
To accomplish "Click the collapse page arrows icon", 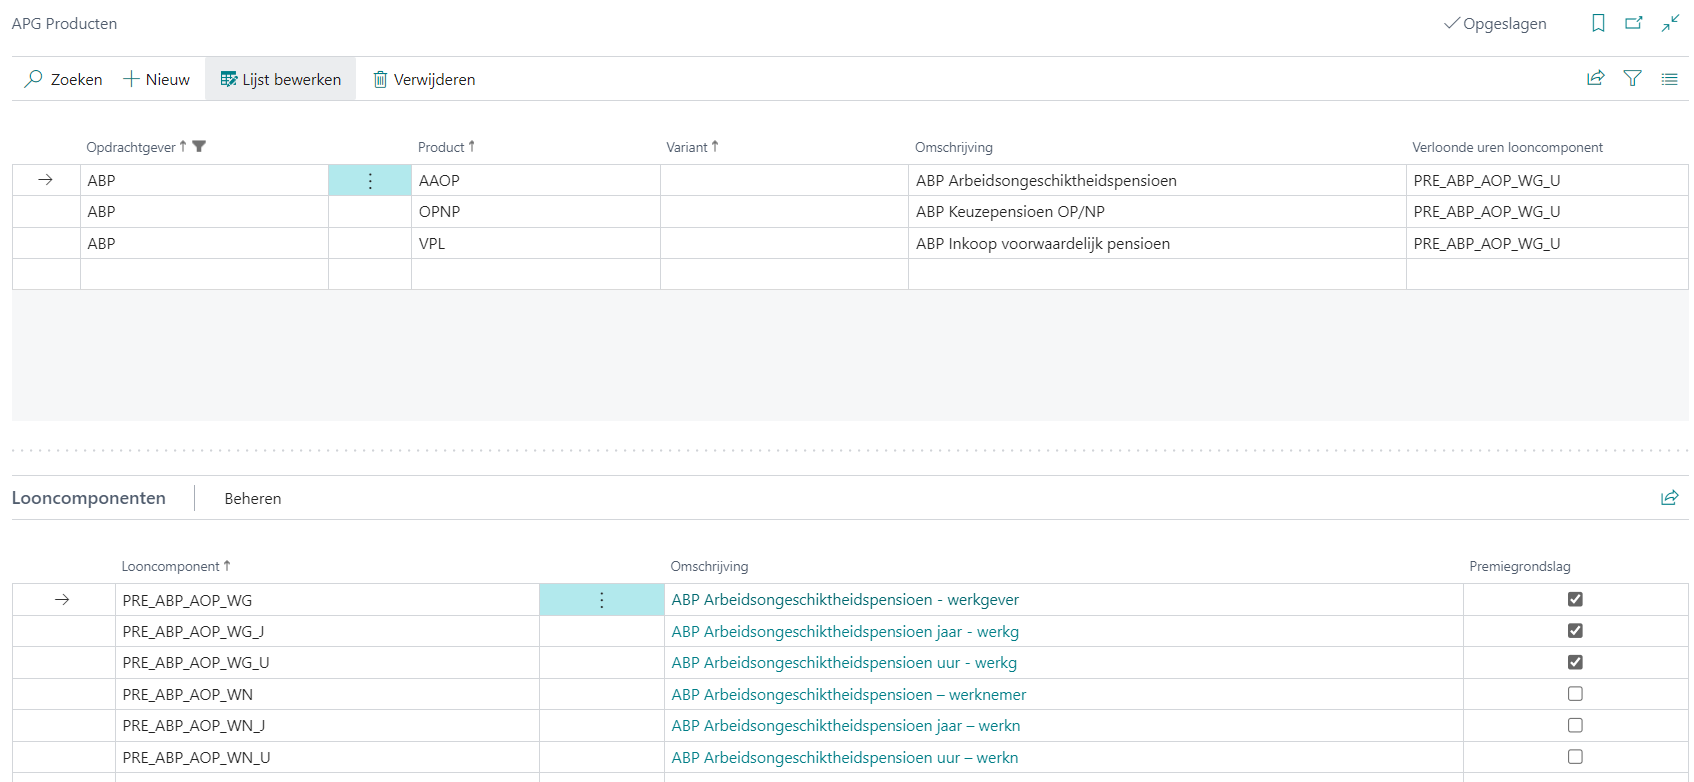I will point(1670,23).
